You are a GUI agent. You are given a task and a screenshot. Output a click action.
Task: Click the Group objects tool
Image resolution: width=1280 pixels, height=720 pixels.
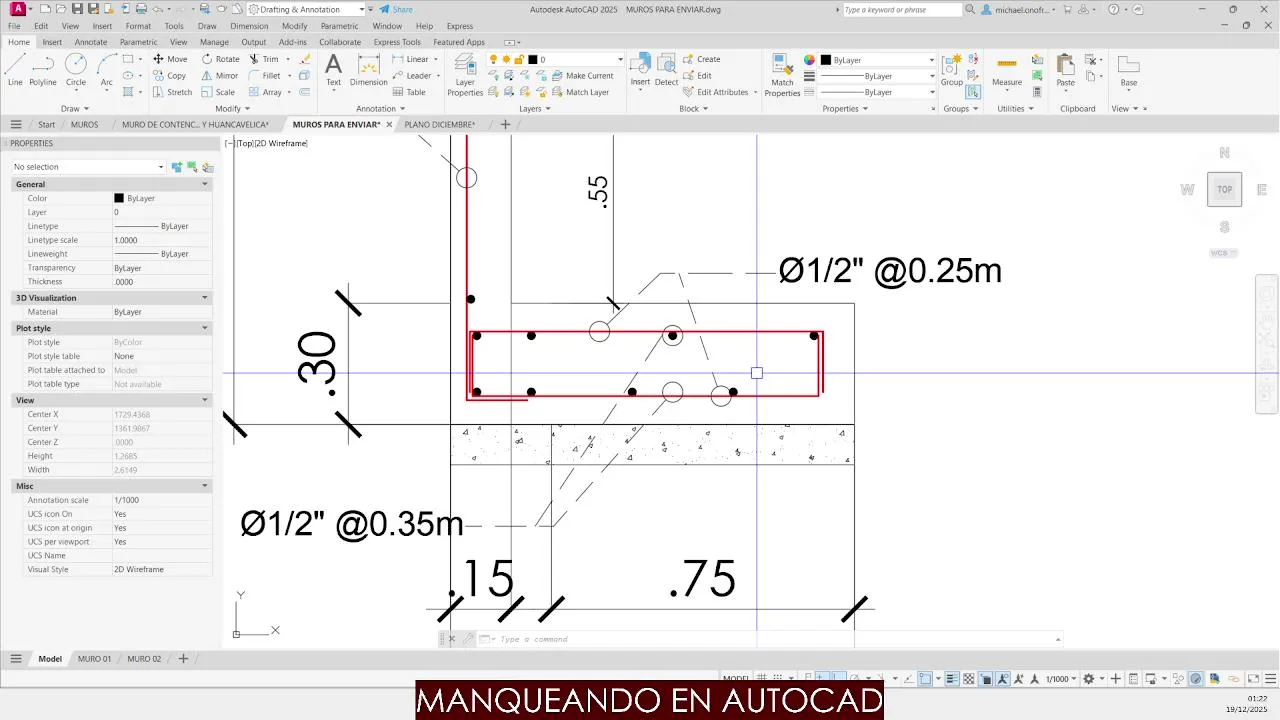(951, 70)
